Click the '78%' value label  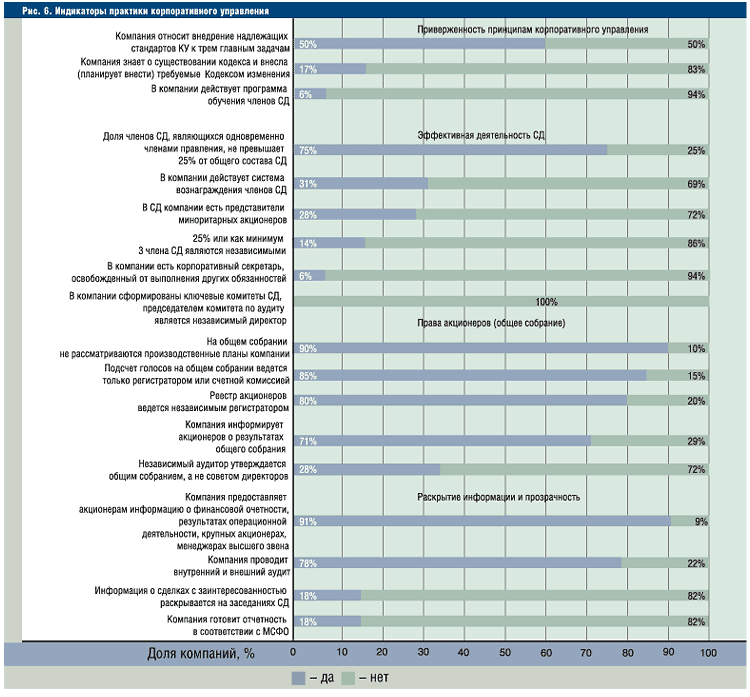click(308, 564)
